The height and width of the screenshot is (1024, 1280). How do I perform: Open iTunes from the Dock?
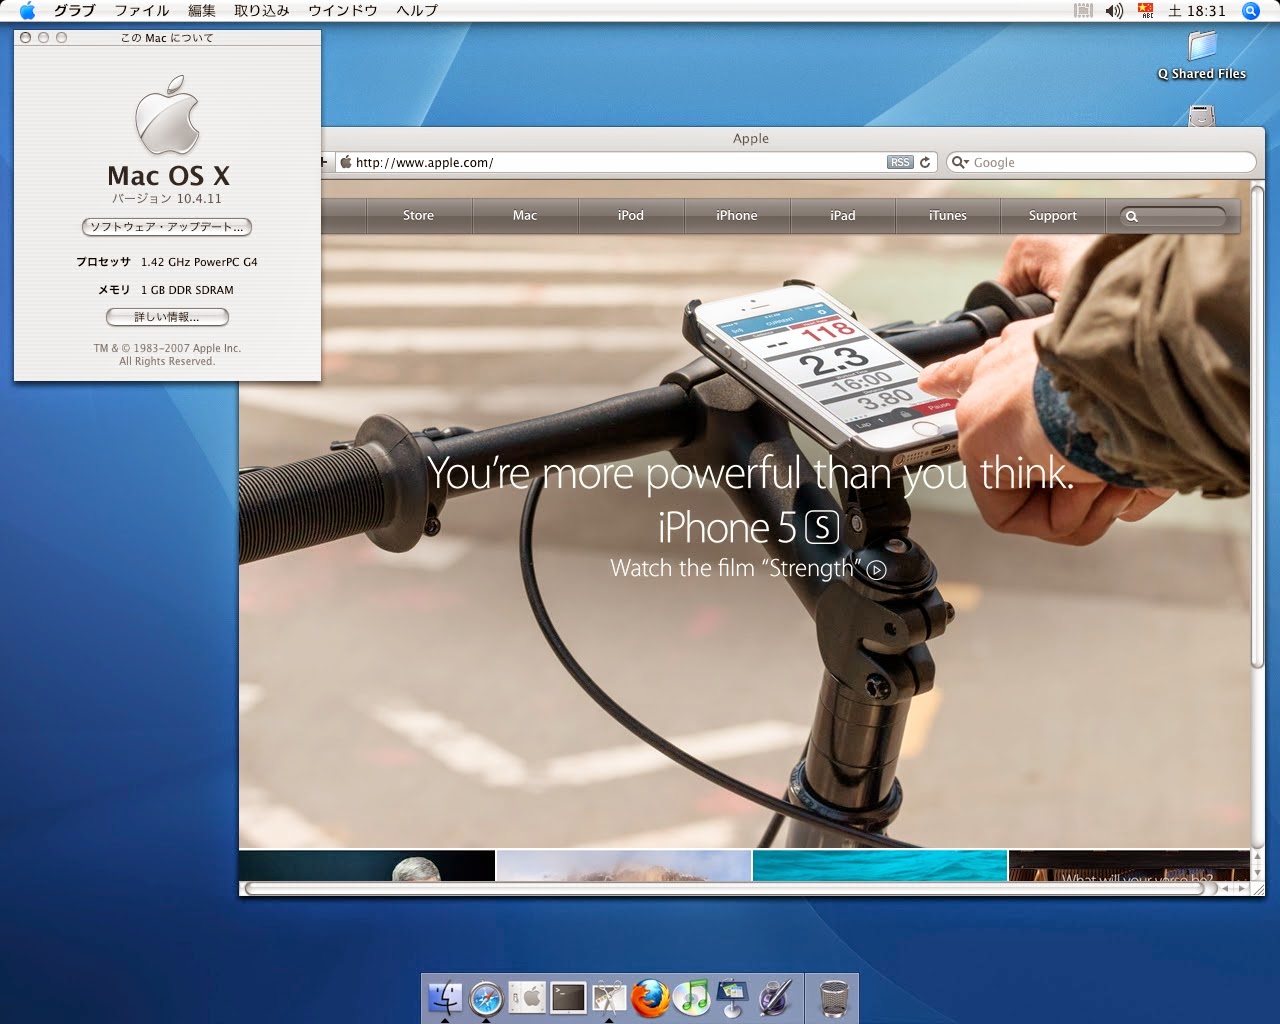click(x=691, y=997)
